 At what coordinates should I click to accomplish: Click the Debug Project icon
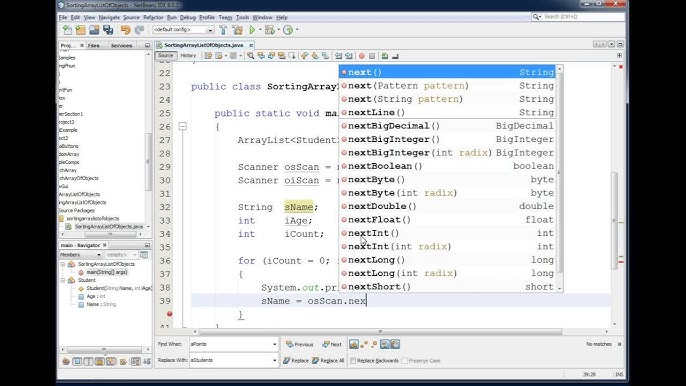click(270, 30)
